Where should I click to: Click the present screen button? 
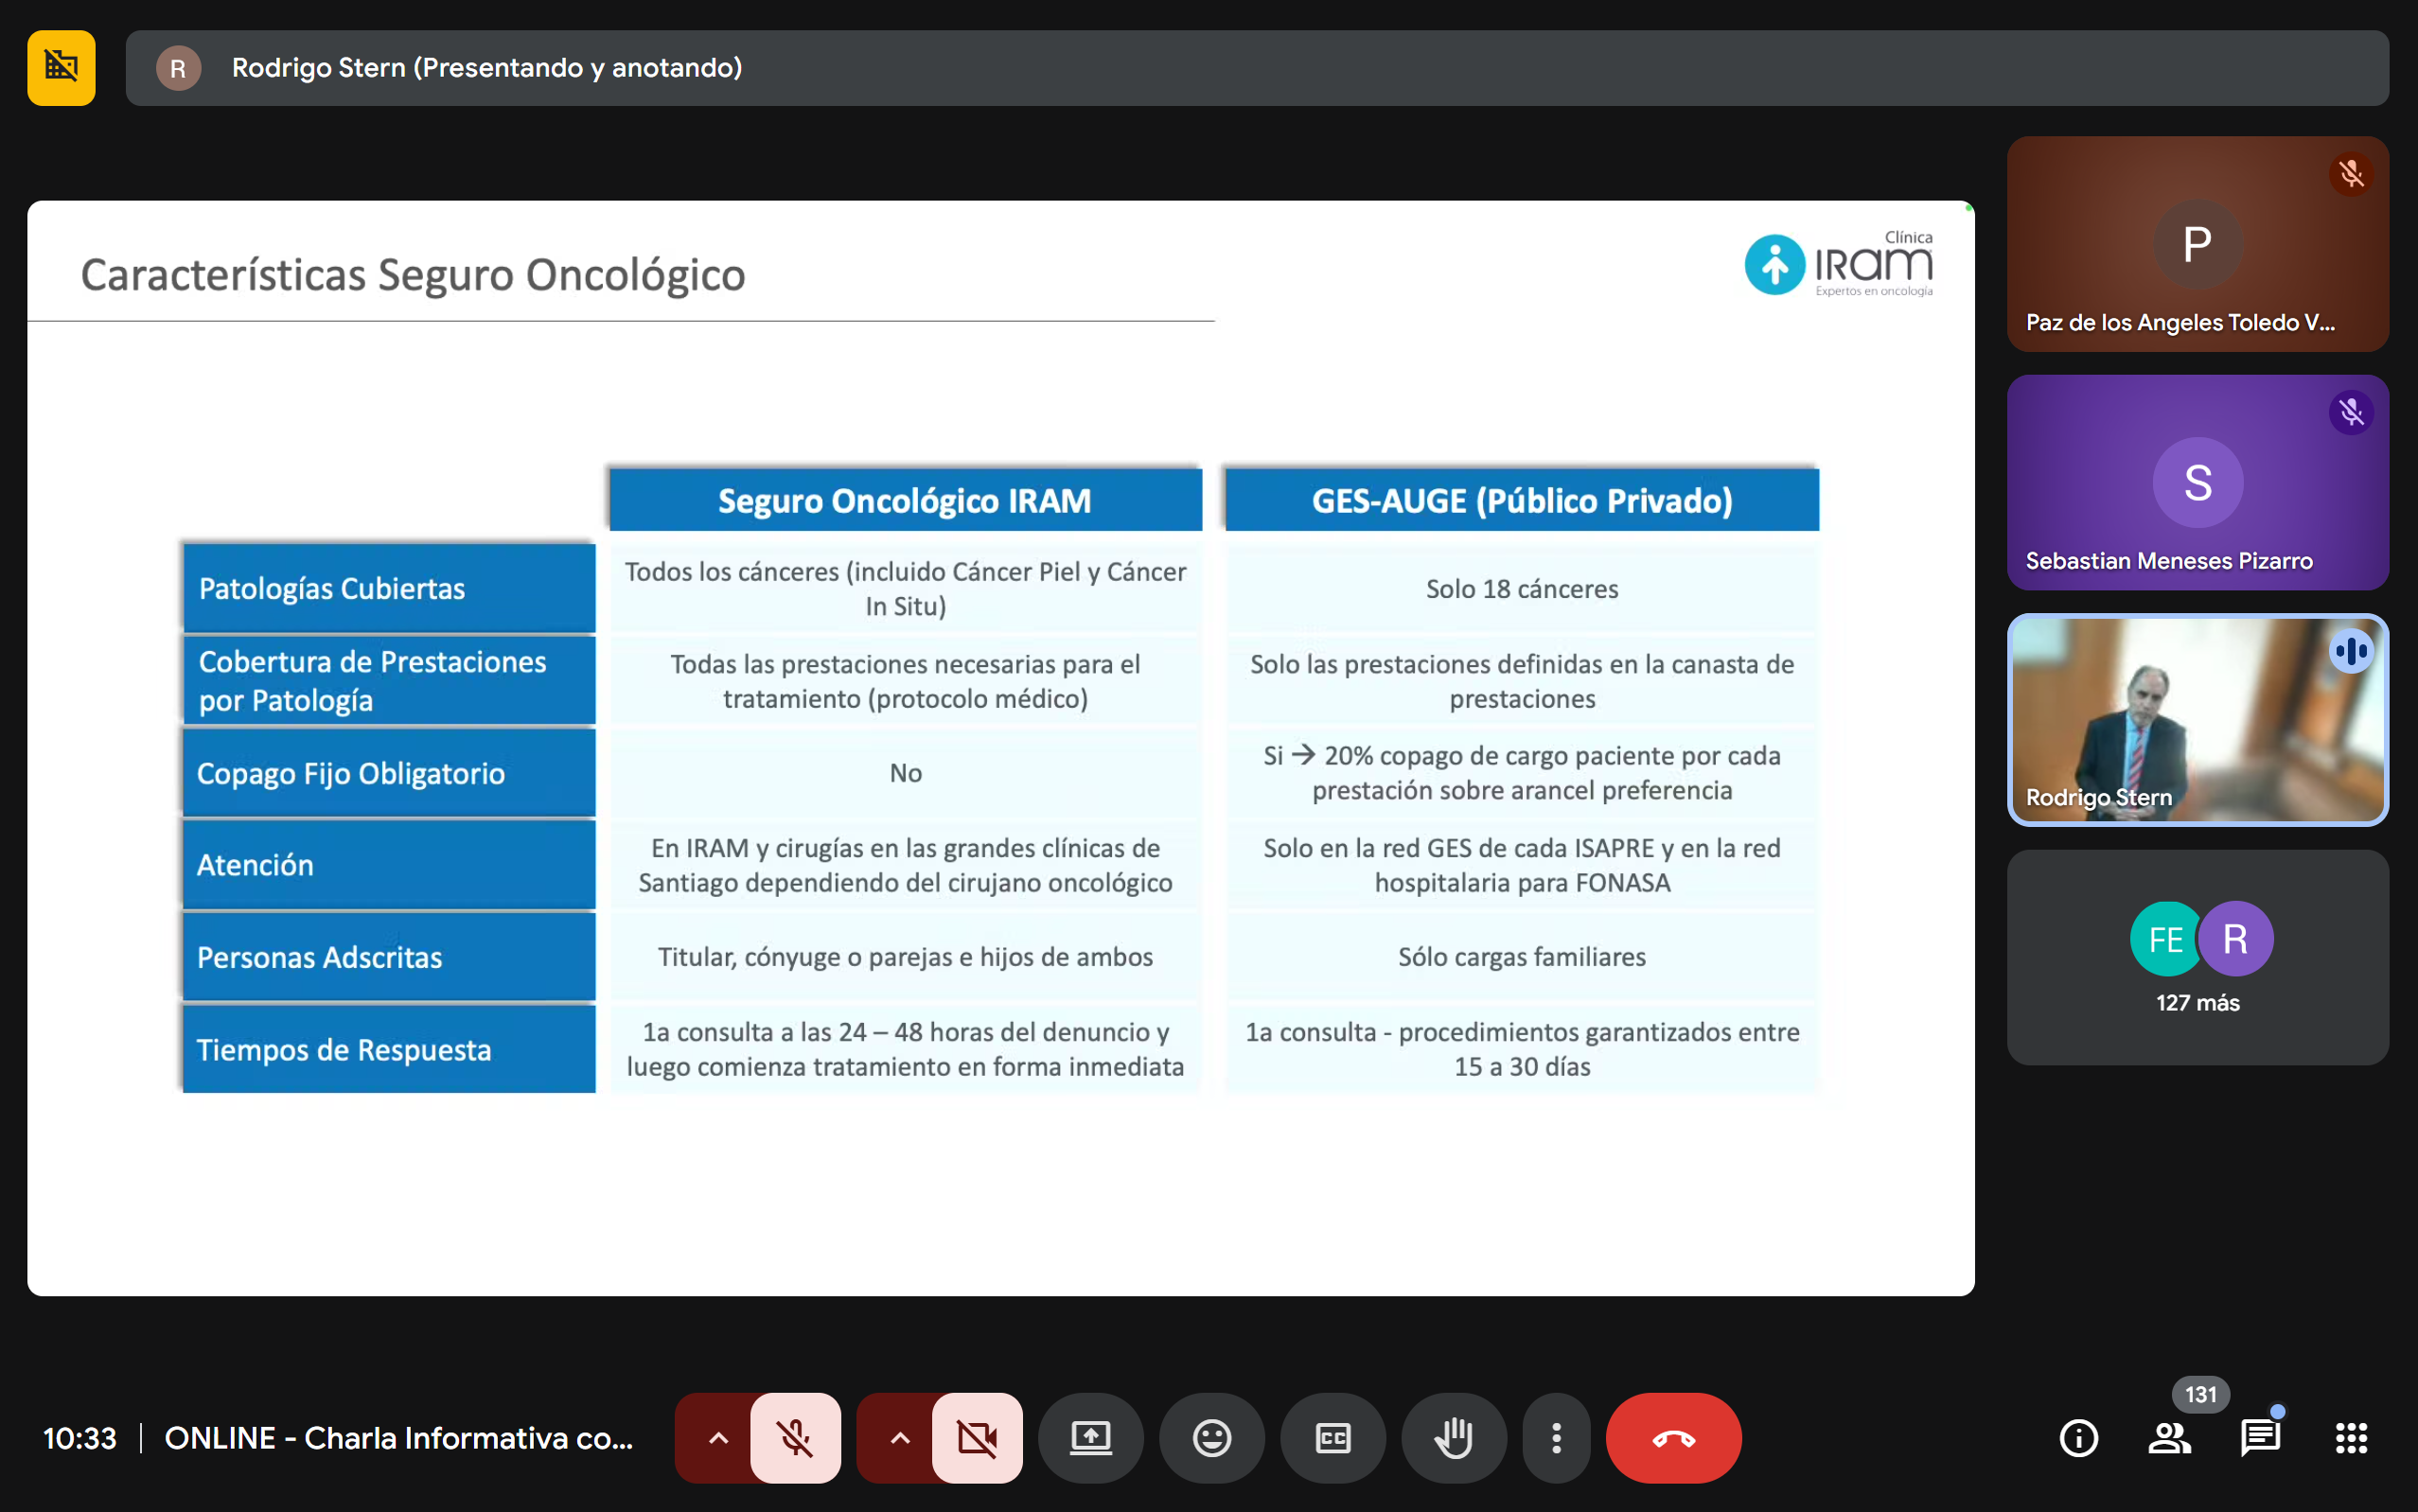click(x=1090, y=1438)
